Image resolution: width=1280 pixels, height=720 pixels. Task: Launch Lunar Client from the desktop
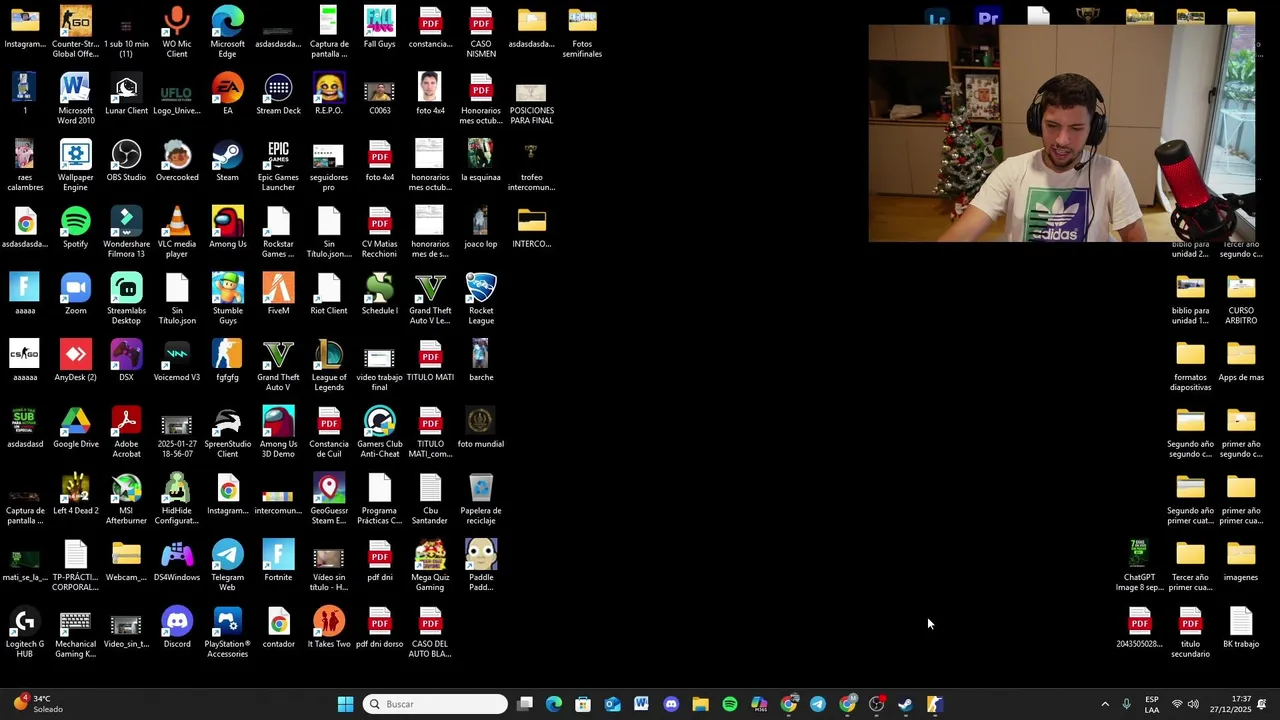coord(126,94)
